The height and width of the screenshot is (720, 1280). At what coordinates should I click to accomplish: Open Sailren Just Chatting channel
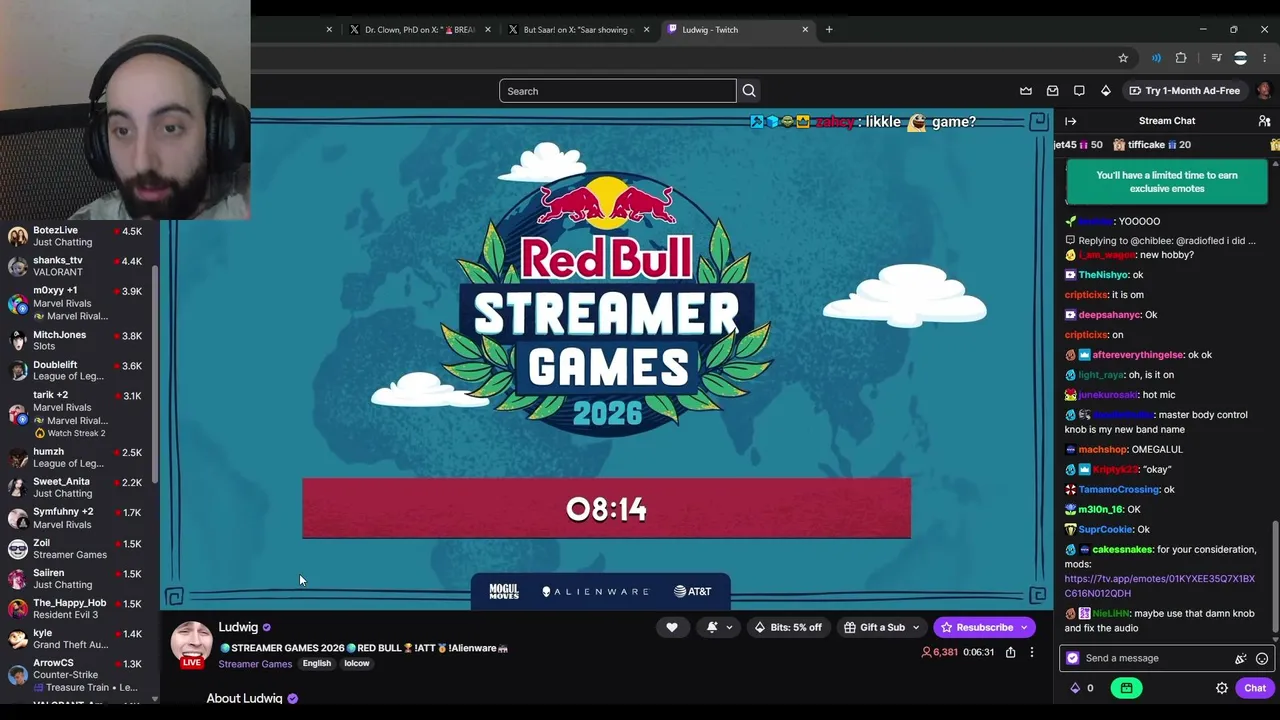coord(78,579)
